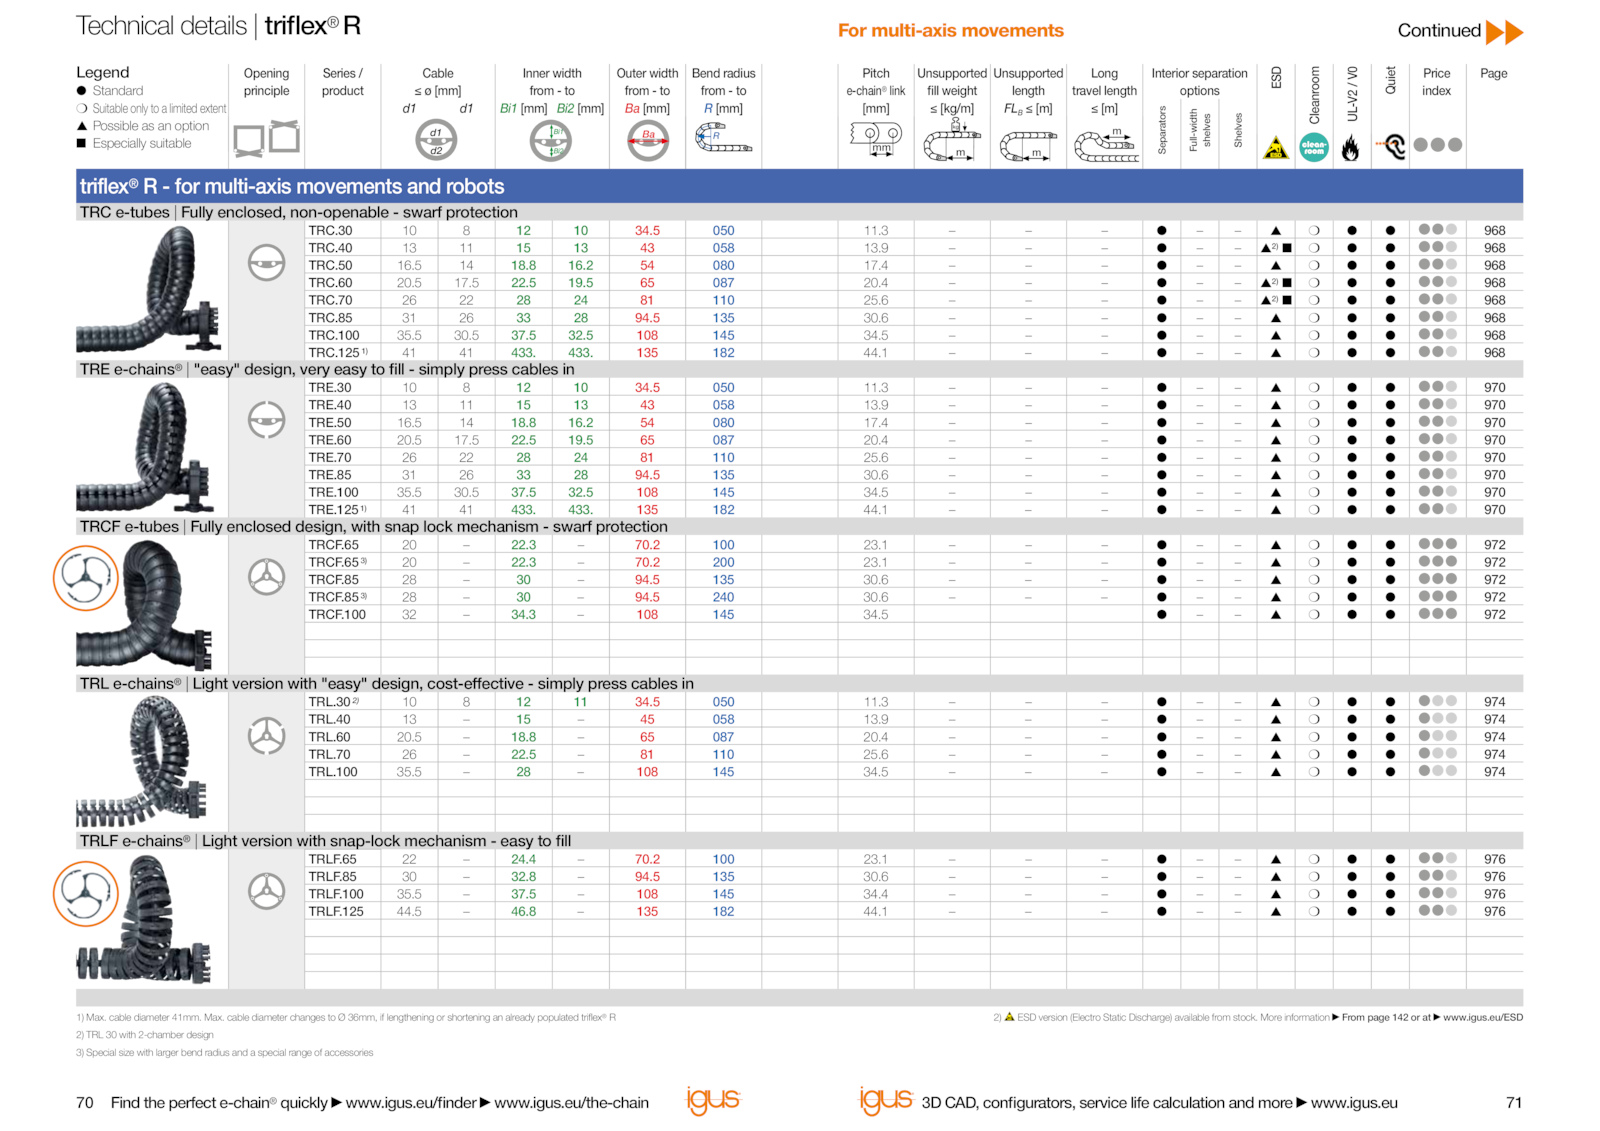This screenshot has height=1131, width=1600.
Task: Click the 'TRLF e-chains' section heading
Action: pos(325,841)
